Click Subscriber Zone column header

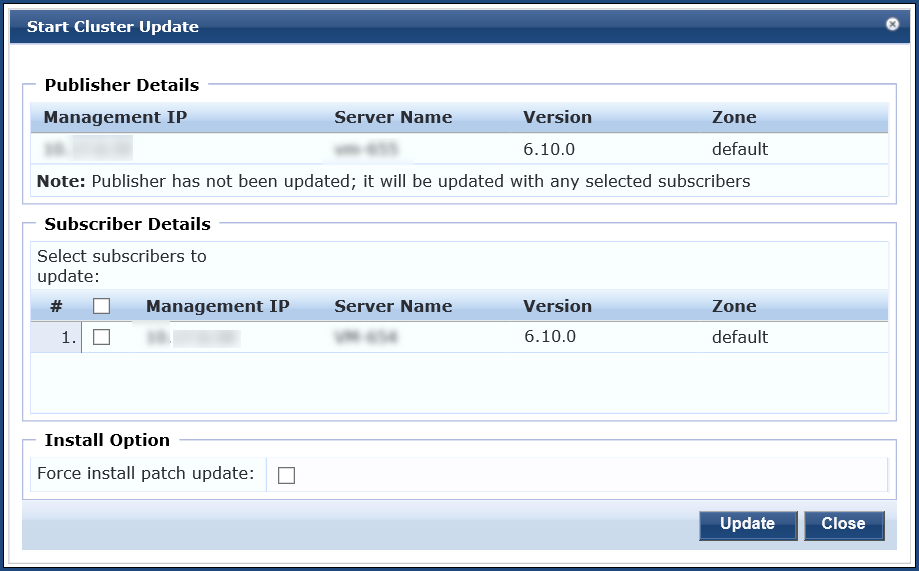tap(734, 306)
